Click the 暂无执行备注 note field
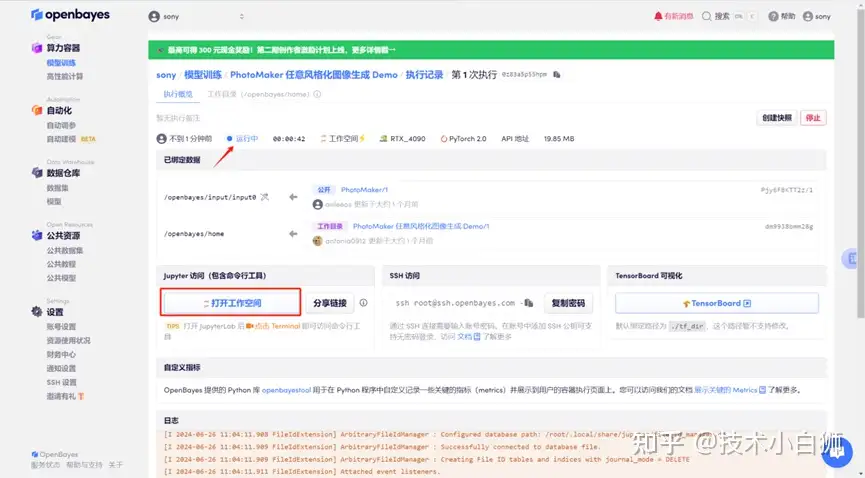The height and width of the screenshot is (478, 865). pos(178,118)
